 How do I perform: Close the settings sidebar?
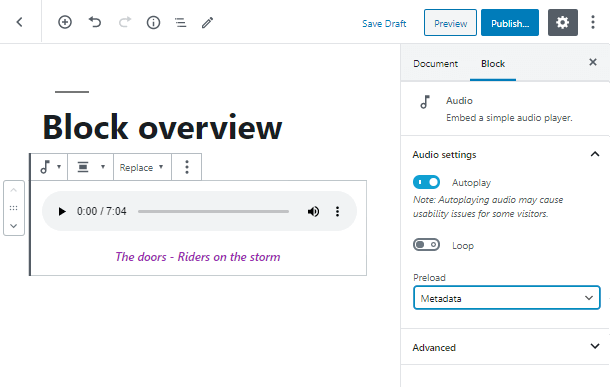pos(592,62)
